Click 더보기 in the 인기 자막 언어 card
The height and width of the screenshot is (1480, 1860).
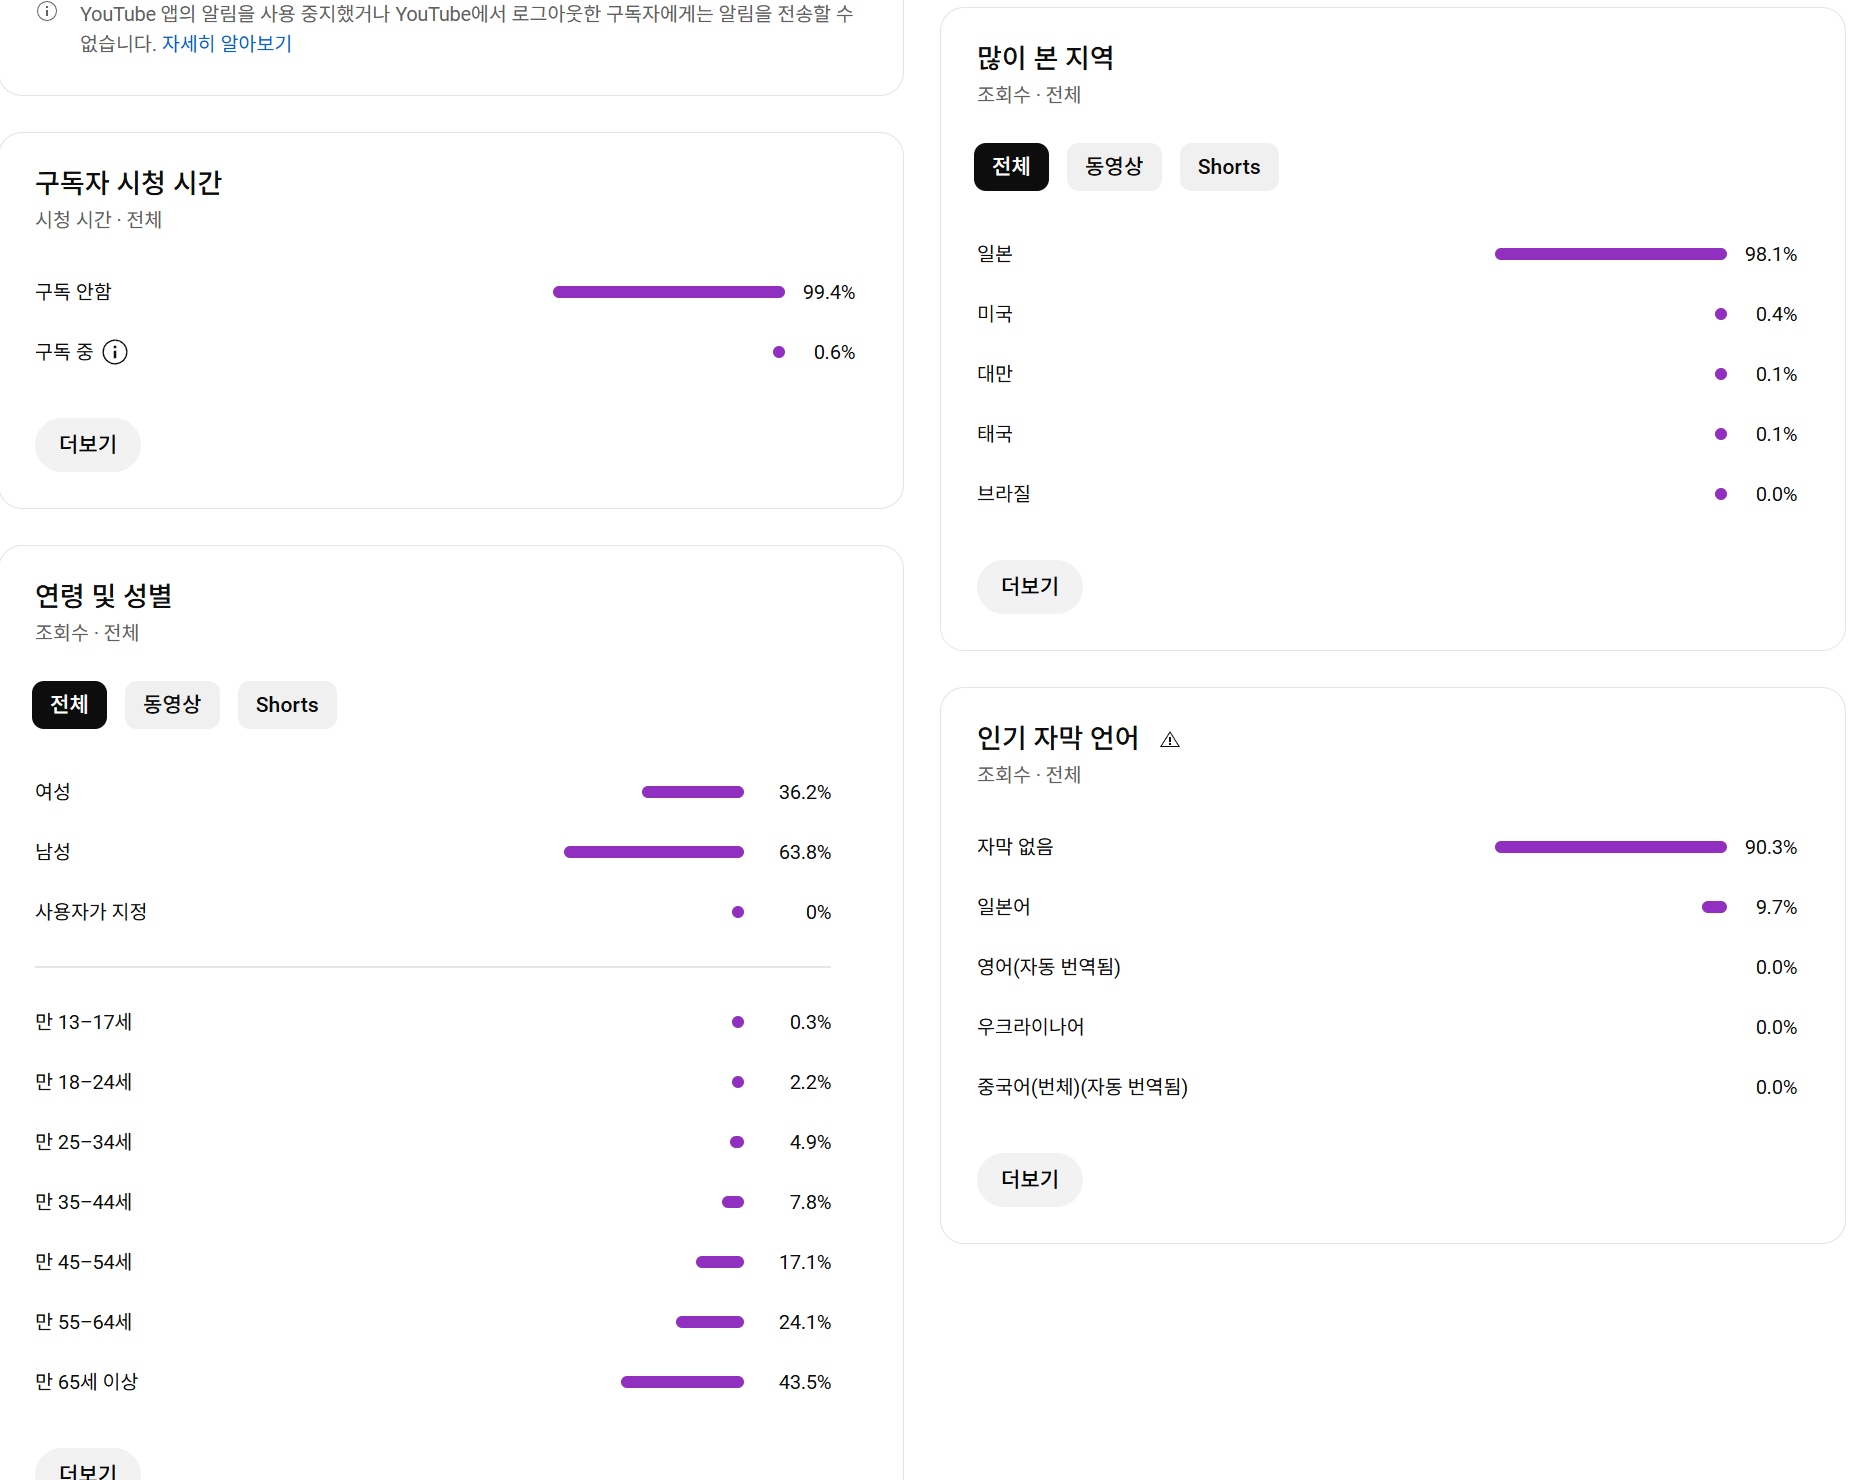tap(1030, 1179)
